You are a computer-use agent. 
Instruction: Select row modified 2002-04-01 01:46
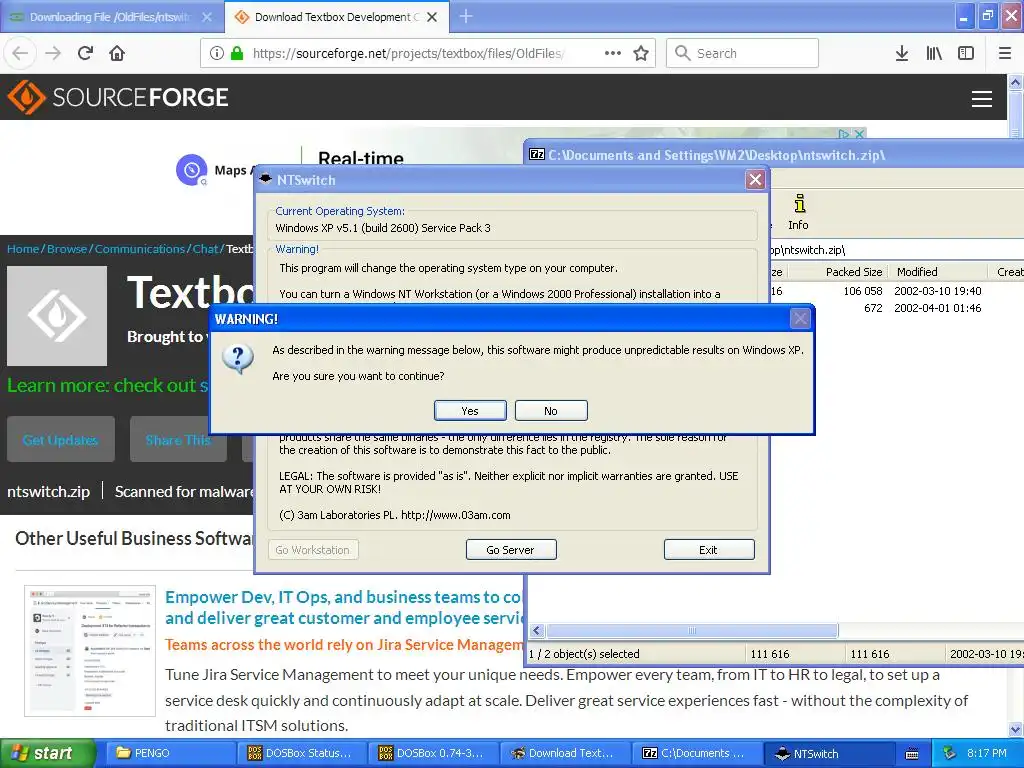[x=897, y=308]
